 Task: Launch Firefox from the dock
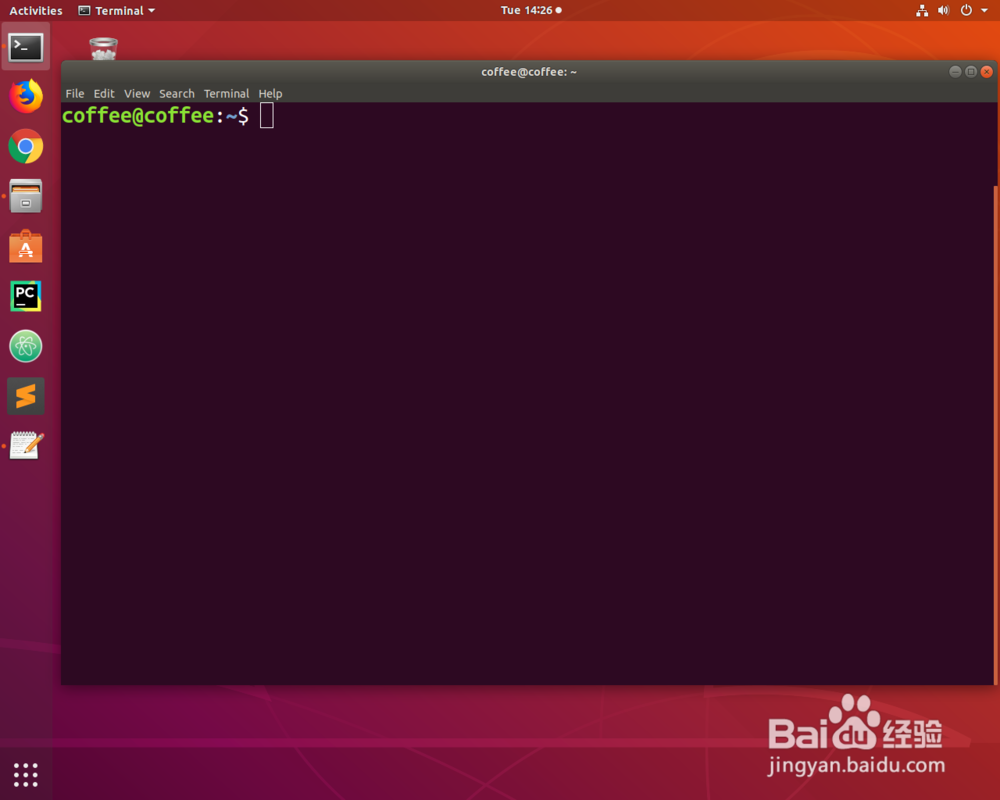(x=26, y=96)
